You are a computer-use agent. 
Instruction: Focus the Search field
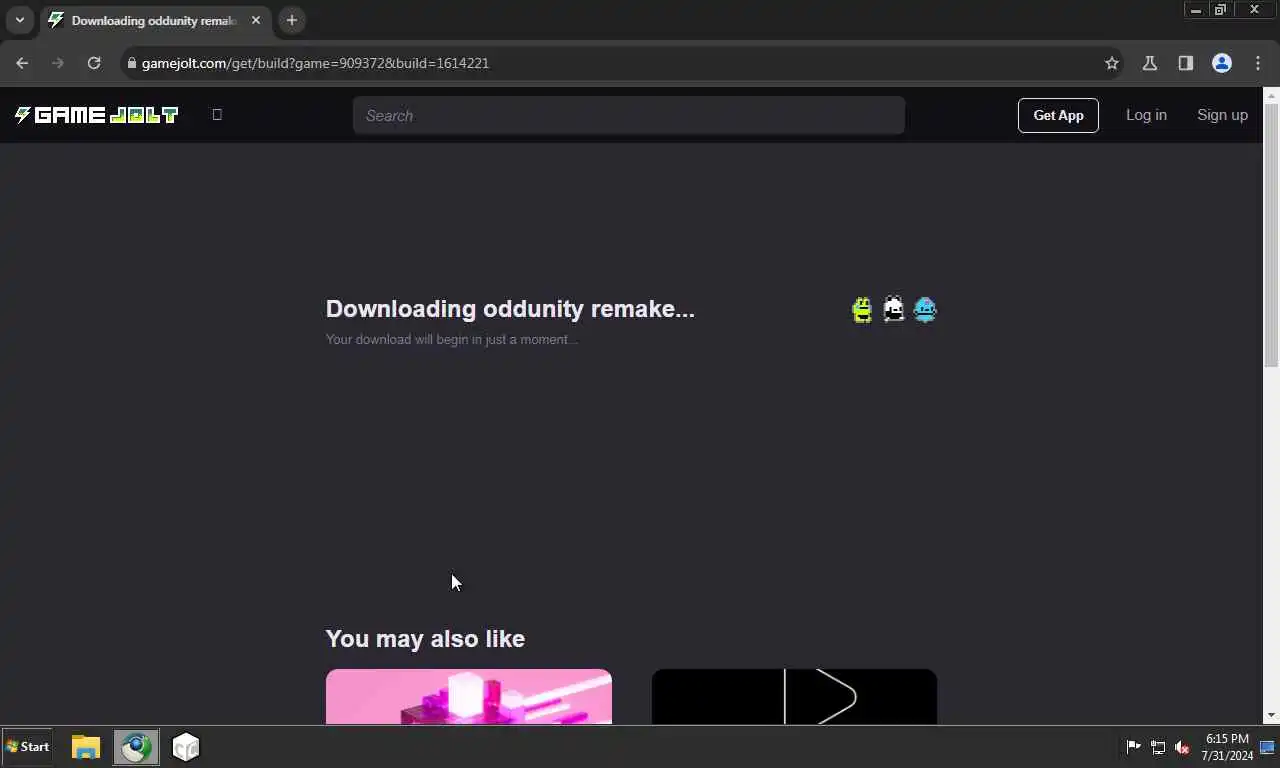(x=628, y=115)
